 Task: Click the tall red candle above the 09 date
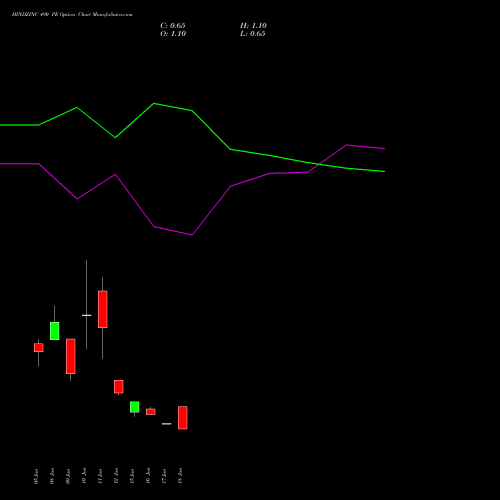click(71, 356)
